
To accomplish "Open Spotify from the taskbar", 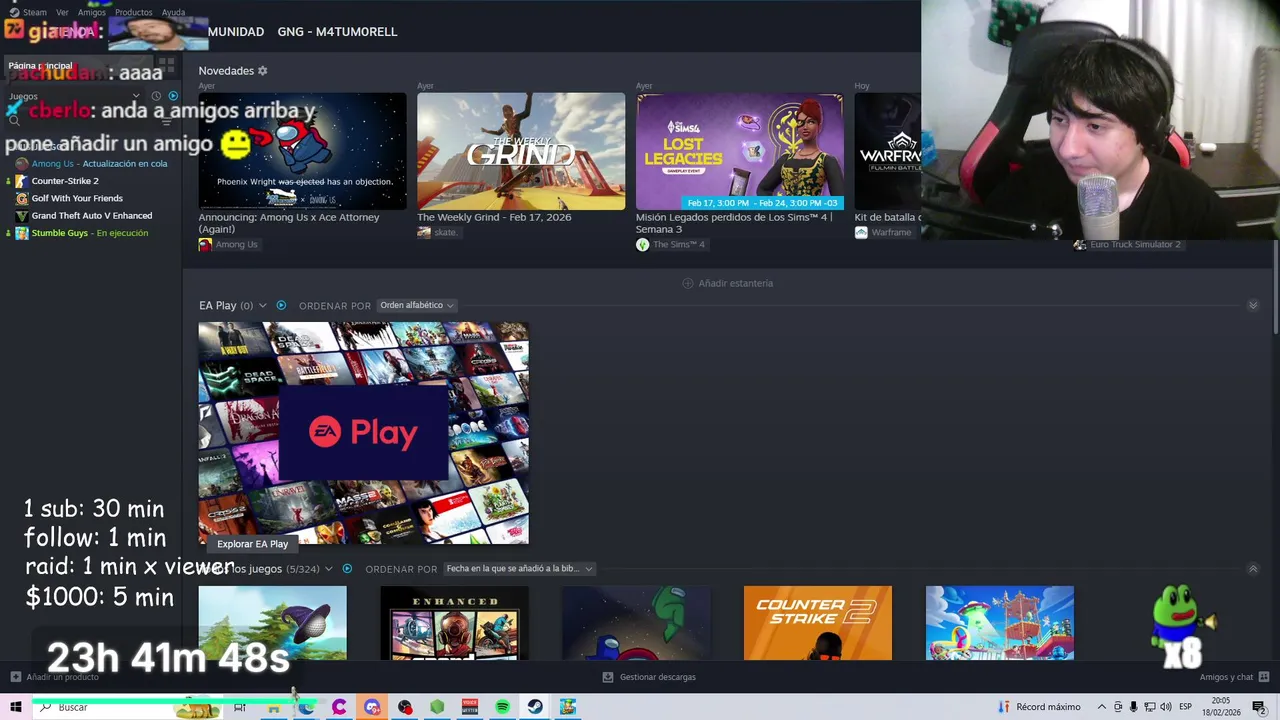I will pos(502,707).
